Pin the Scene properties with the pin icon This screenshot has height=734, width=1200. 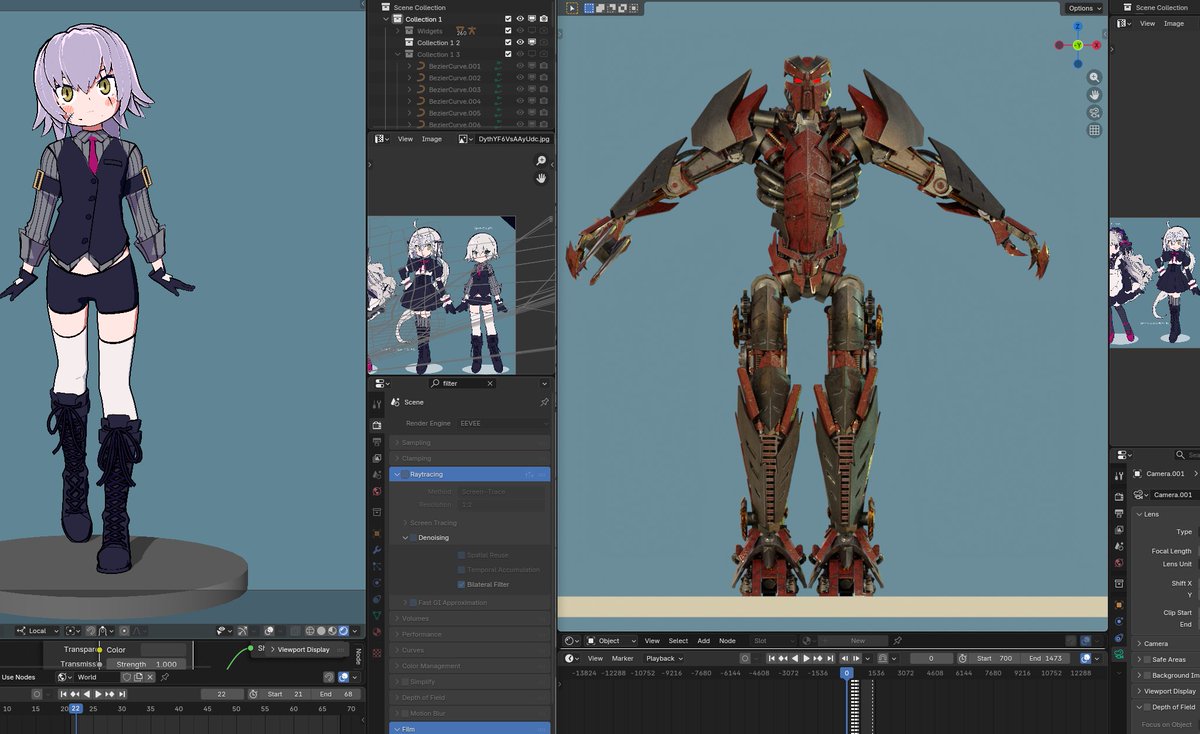pos(544,402)
